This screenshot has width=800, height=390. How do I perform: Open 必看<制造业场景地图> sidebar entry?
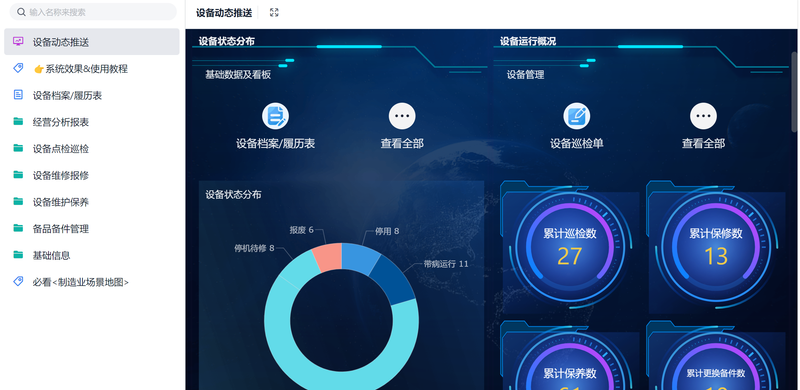tap(92, 281)
